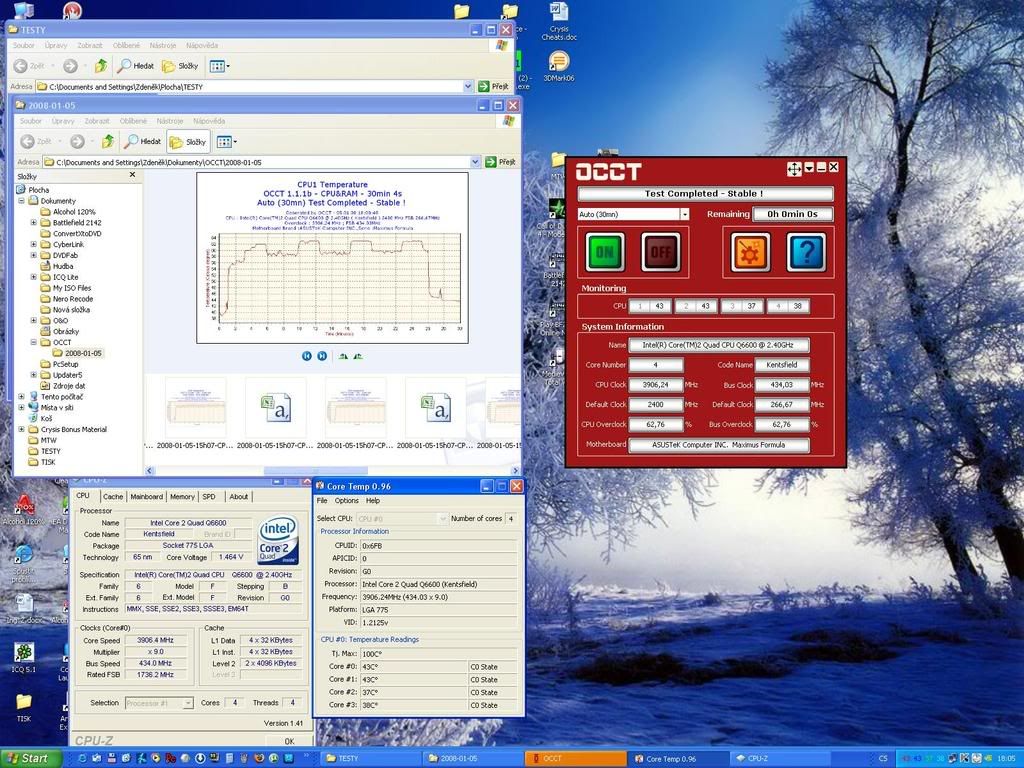The image size is (1024, 768).
Task: Switch to the SPD tab in CPU-Z
Action: pos(209,497)
